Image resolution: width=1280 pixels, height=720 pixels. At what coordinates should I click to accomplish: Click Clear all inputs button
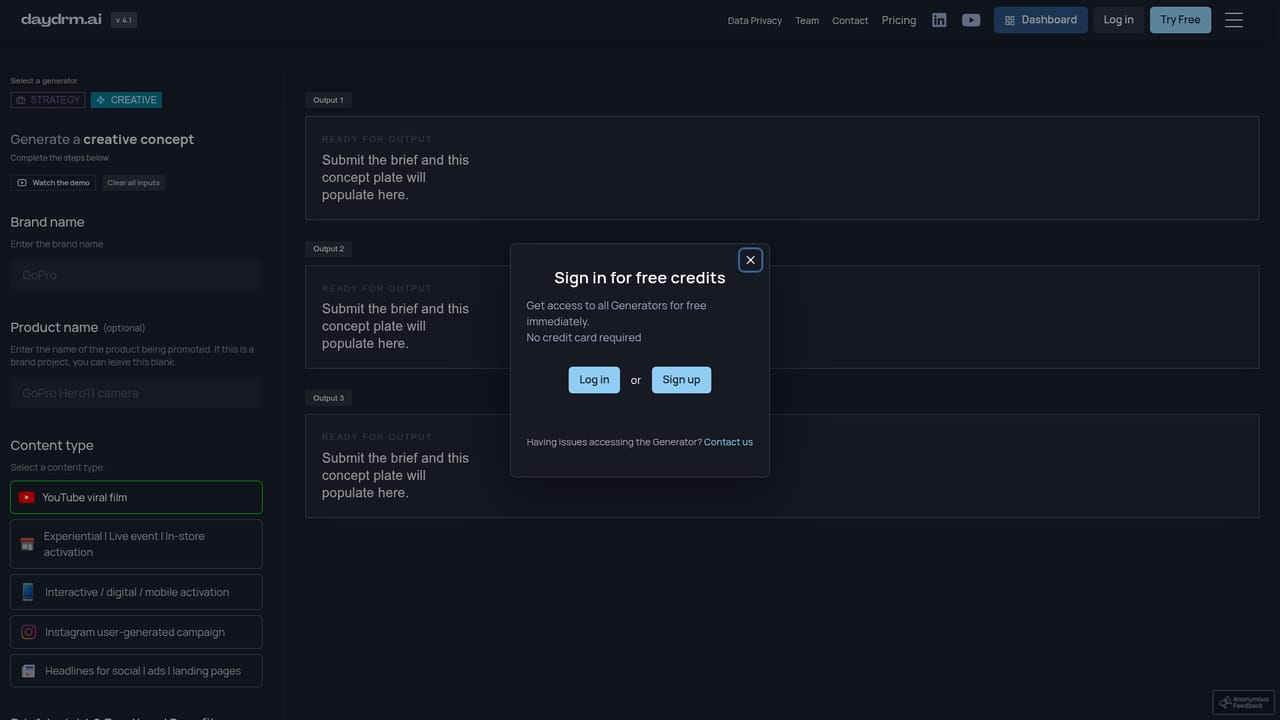133,183
